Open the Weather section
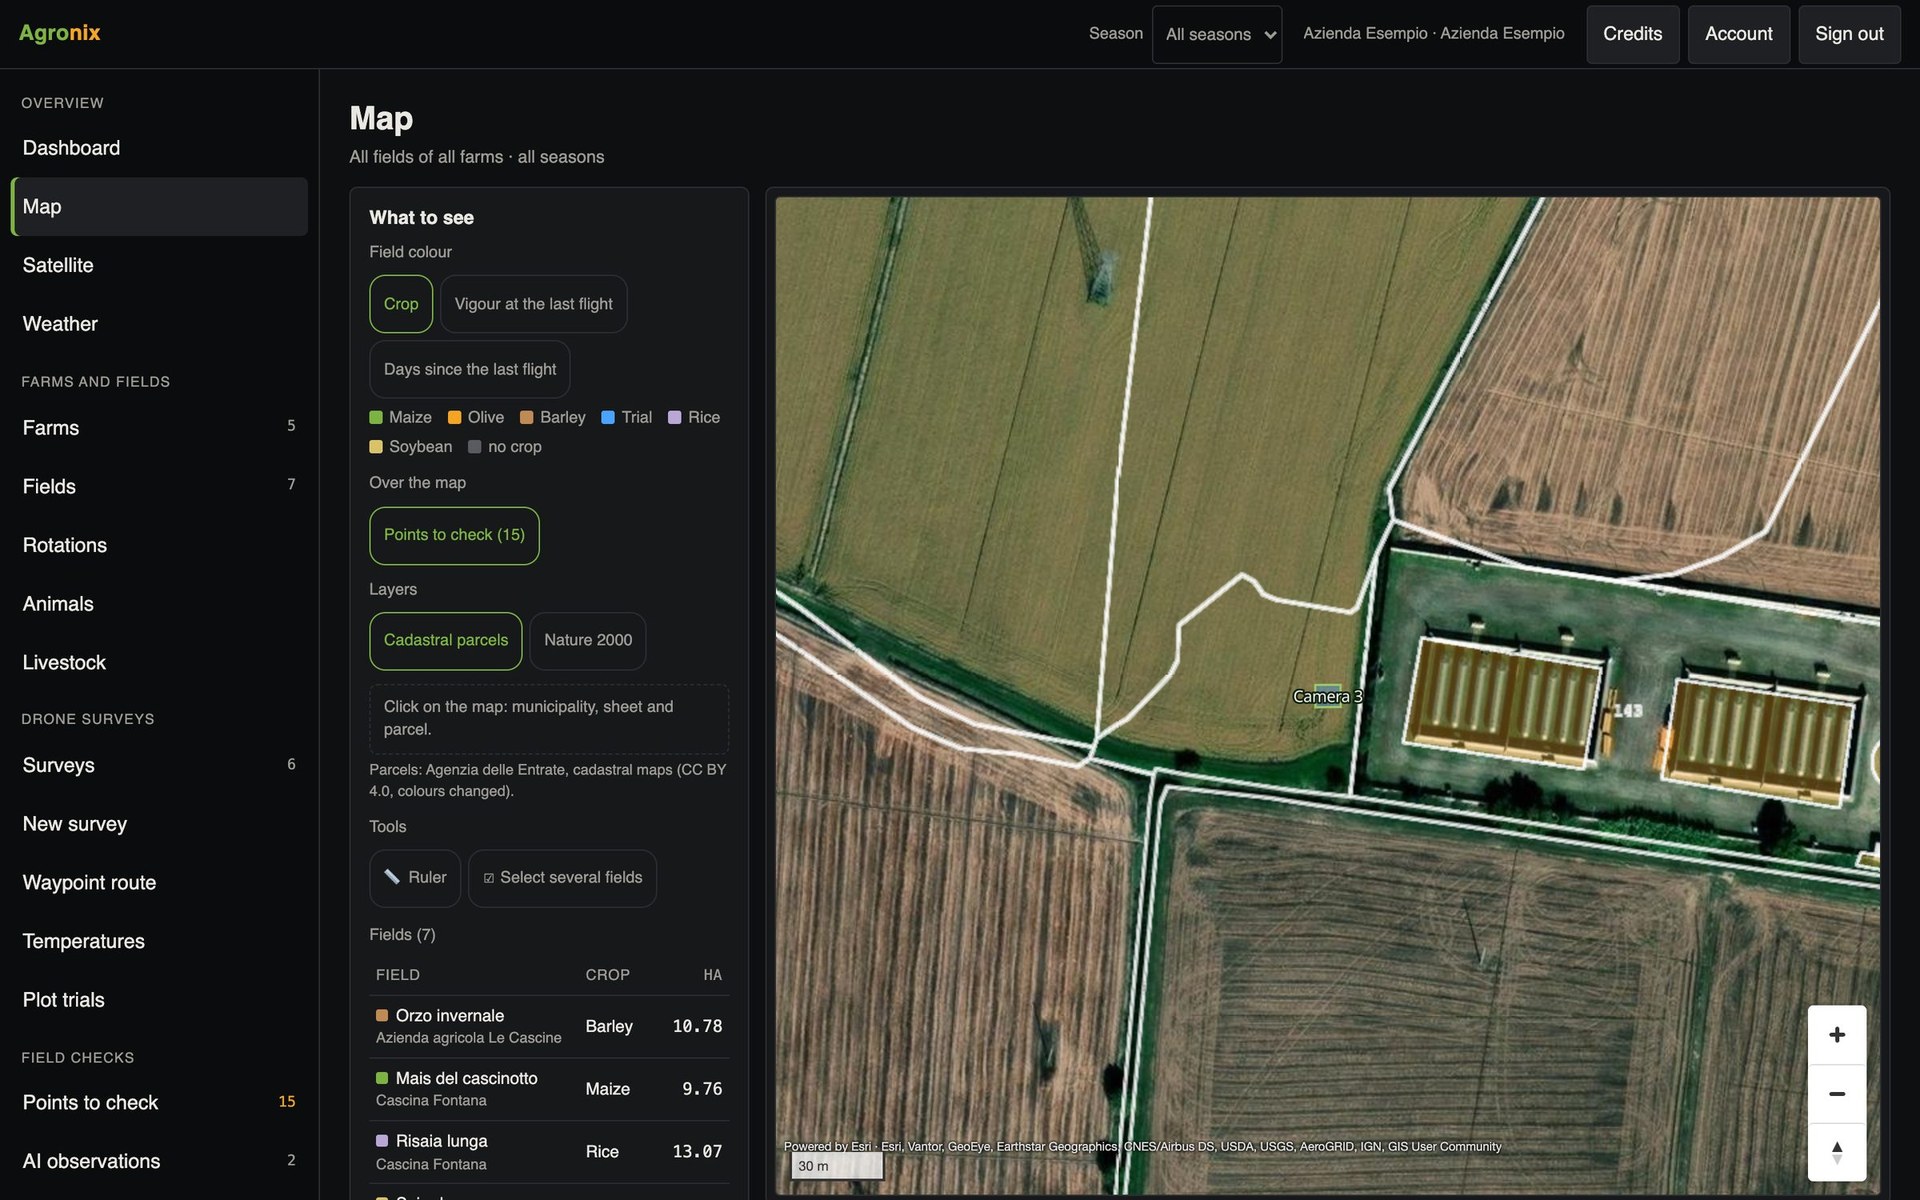This screenshot has width=1920, height=1200. click(159, 324)
